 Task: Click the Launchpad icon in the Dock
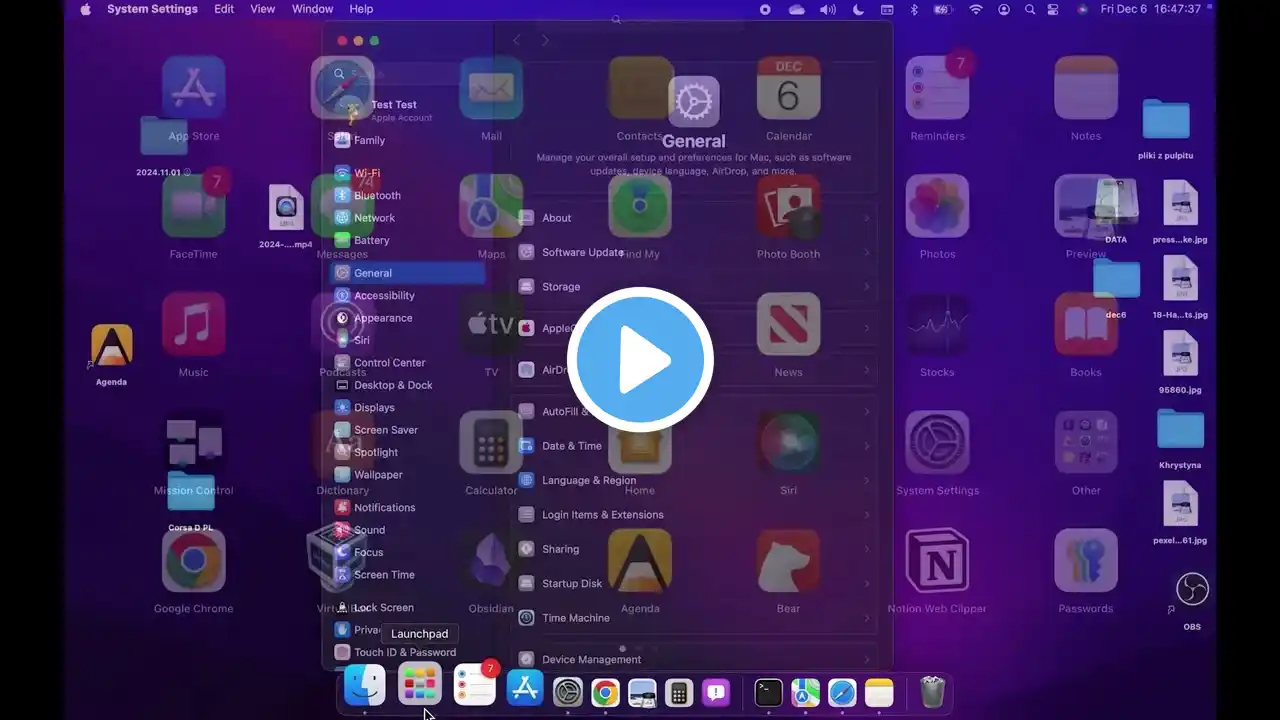click(x=419, y=686)
